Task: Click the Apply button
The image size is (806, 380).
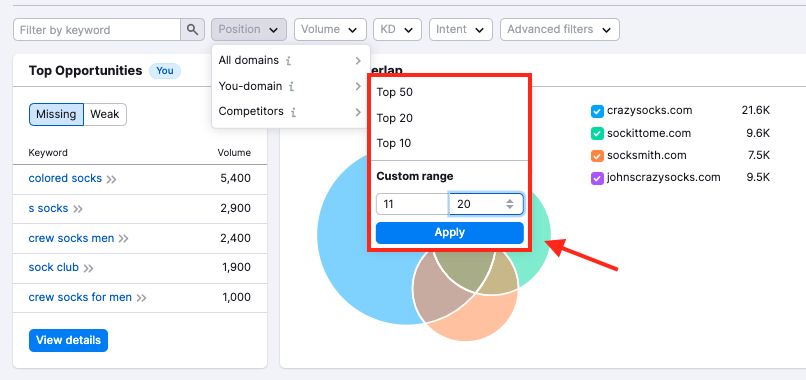Action: click(x=450, y=233)
